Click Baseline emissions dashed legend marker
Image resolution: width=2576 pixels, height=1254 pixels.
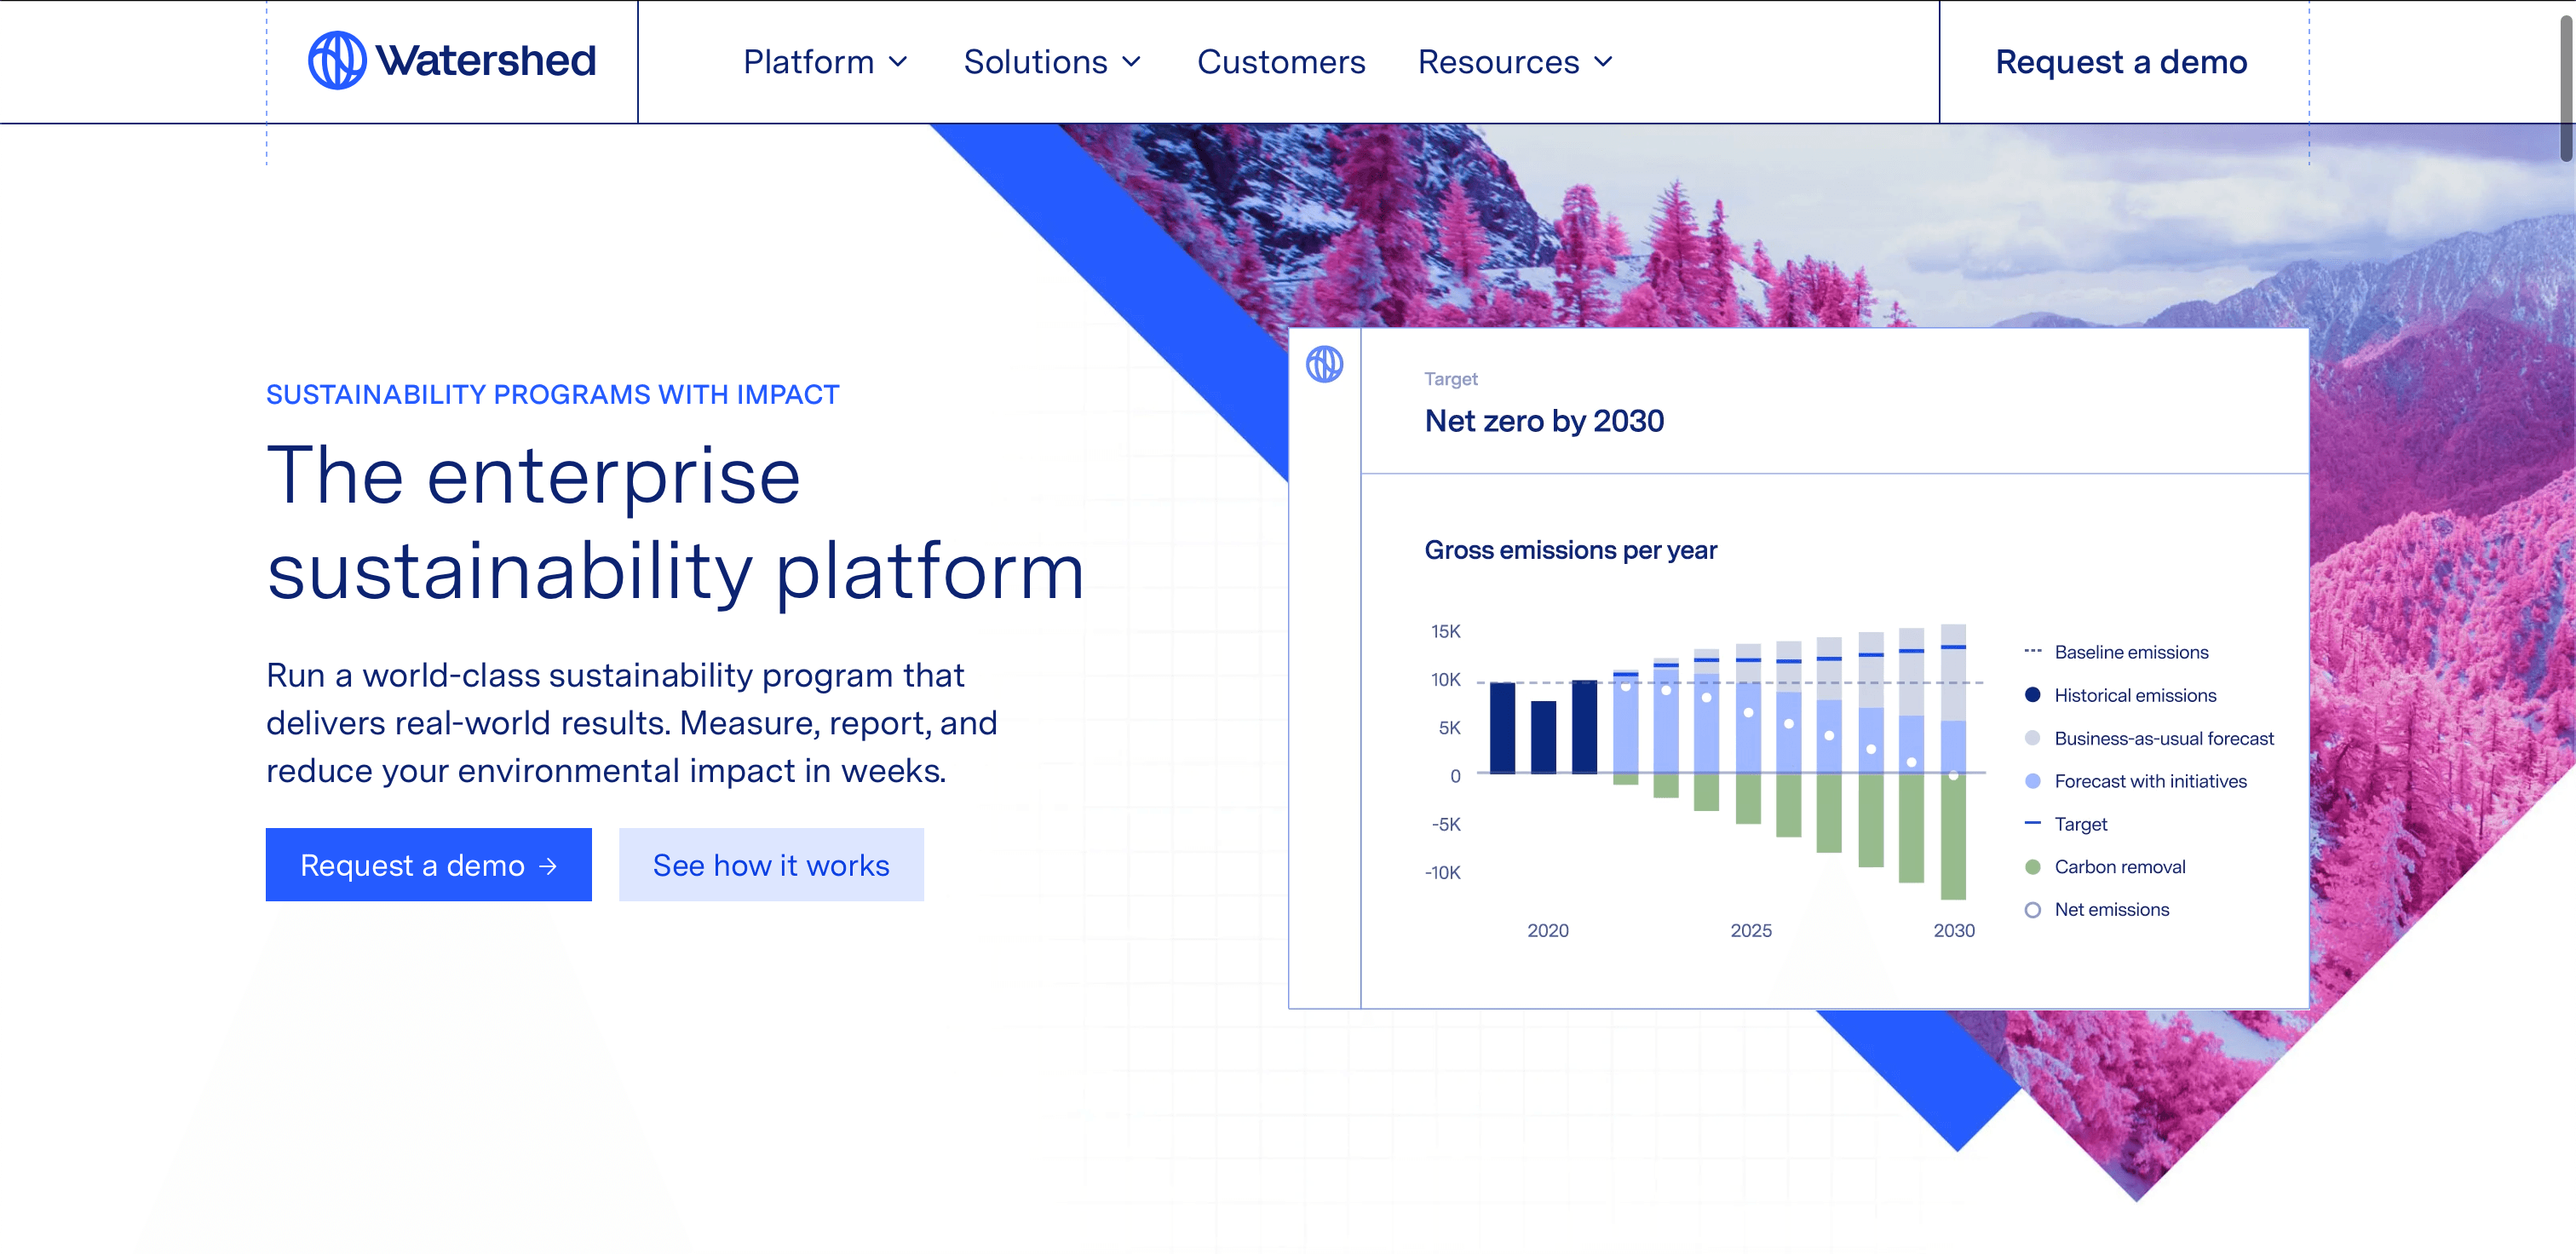[x=2032, y=652]
